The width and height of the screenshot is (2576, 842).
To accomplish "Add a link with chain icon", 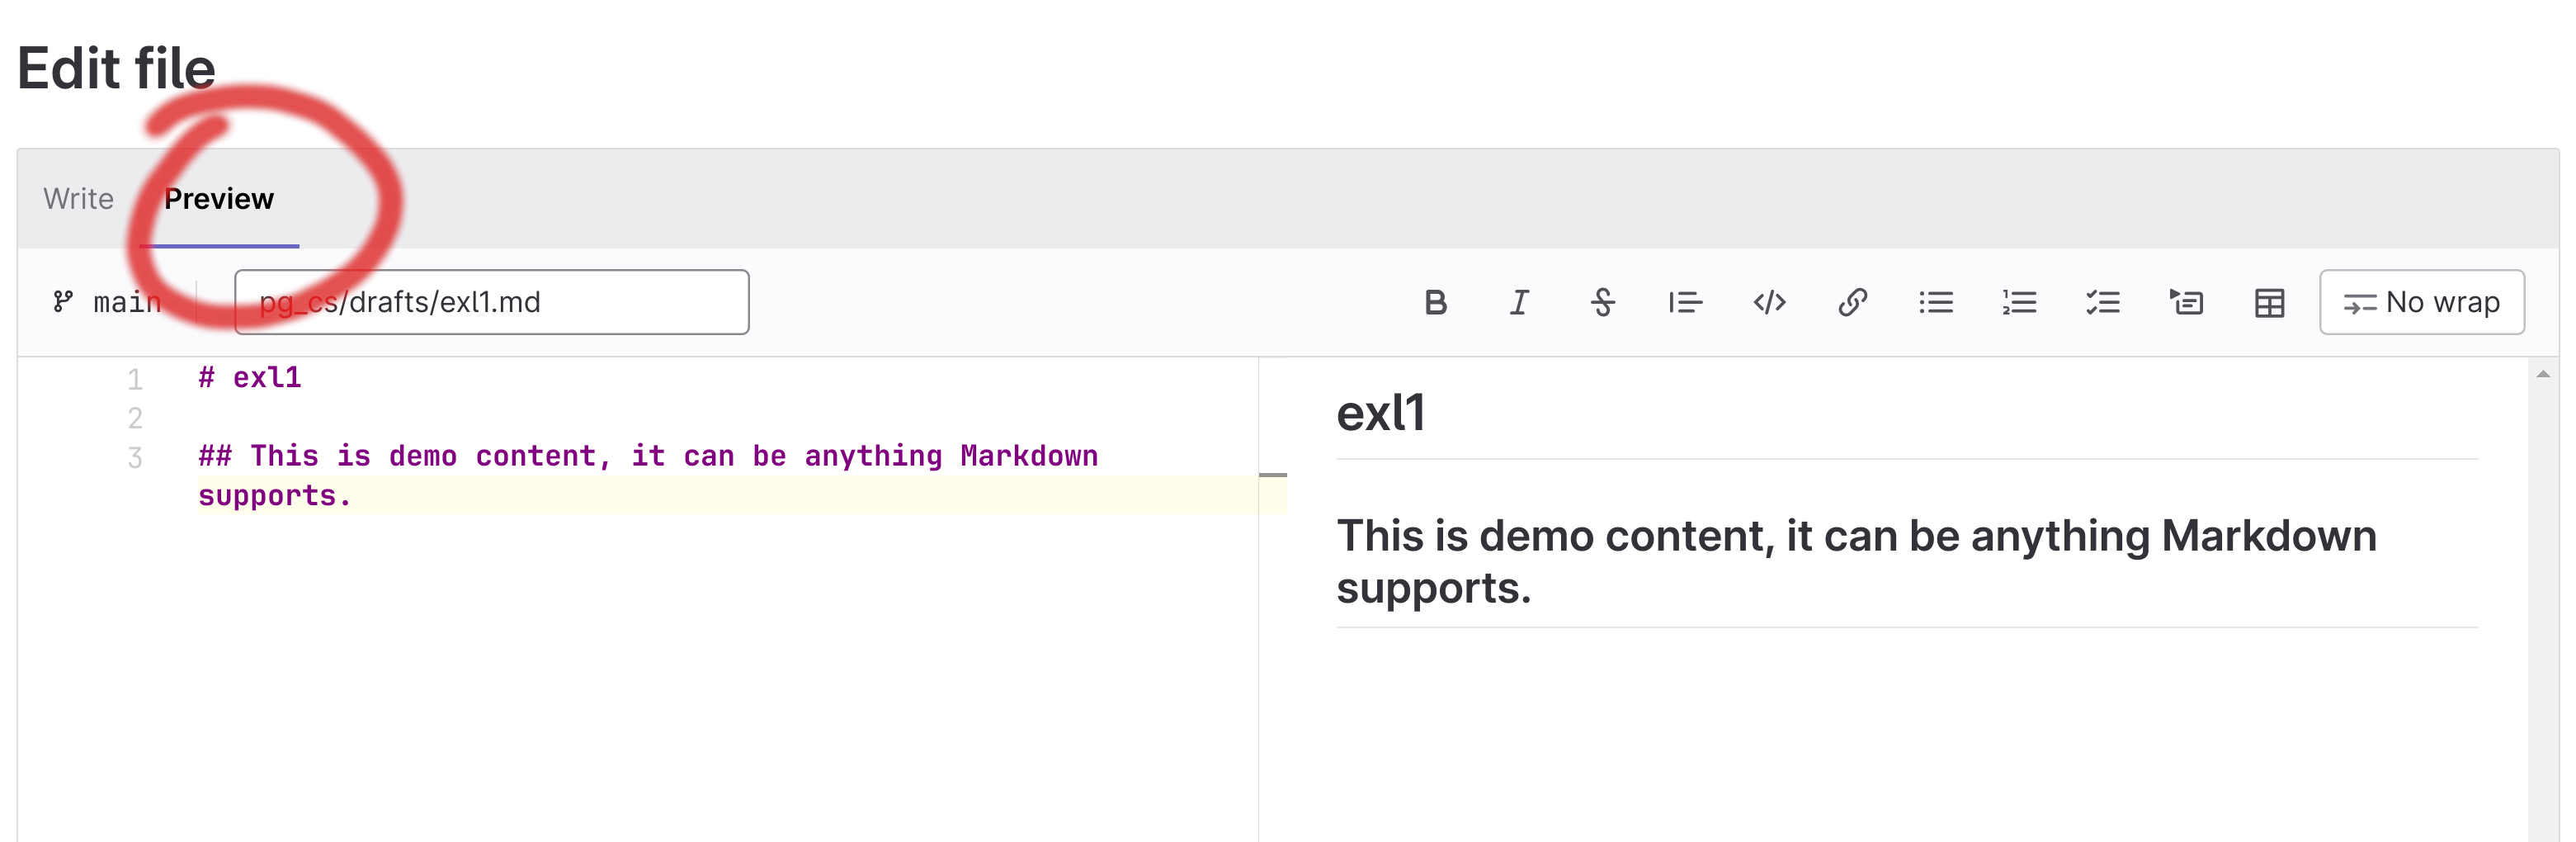I will (1852, 302).
